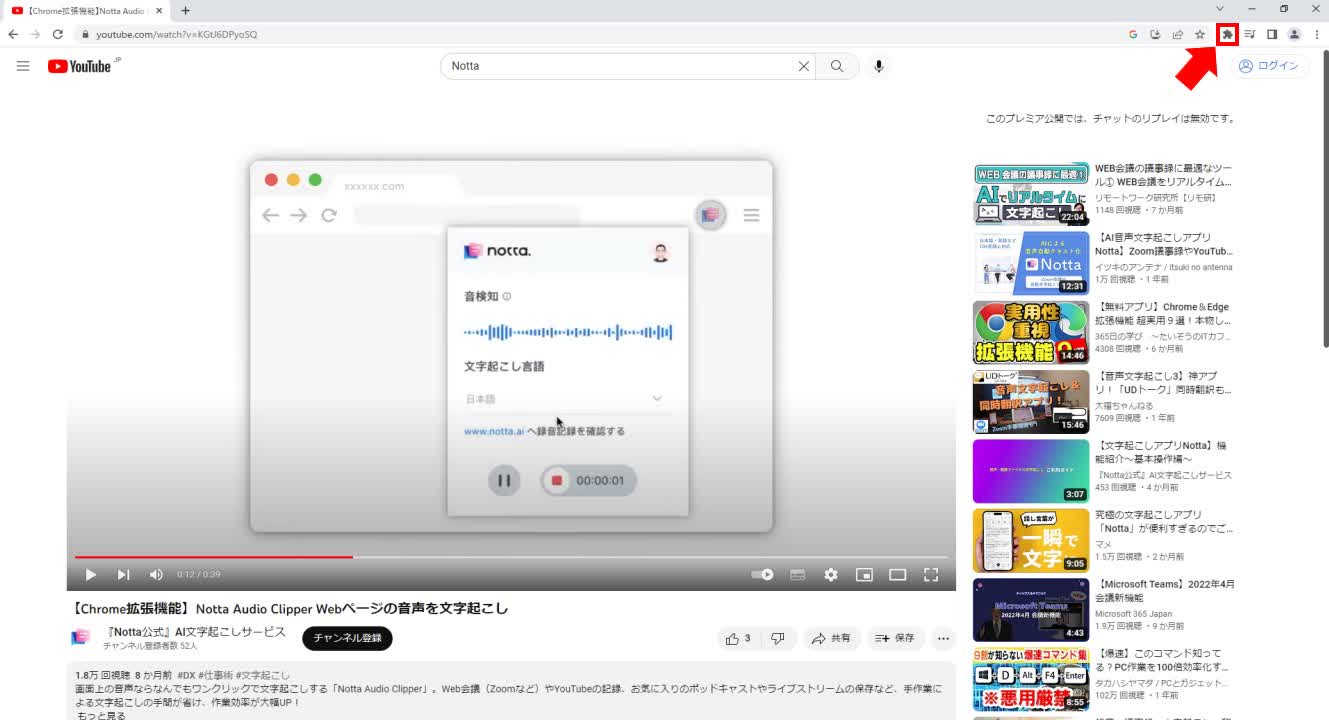This screenshot has height=720, width=1329.
Task: Open 15:46 UDトーク video thumbnail
Action: tap(1031, 402)
